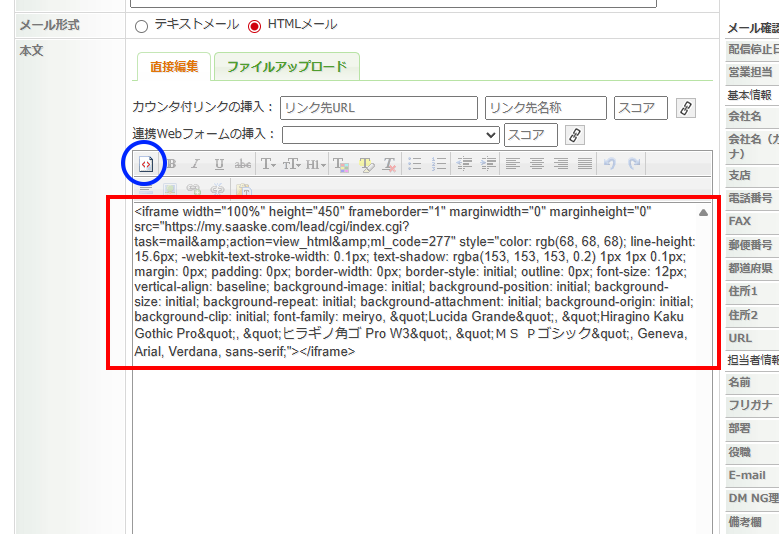Switch to ファイルアップロード tab
Viewport: 779px width, 534px height.
coord(286,67)
